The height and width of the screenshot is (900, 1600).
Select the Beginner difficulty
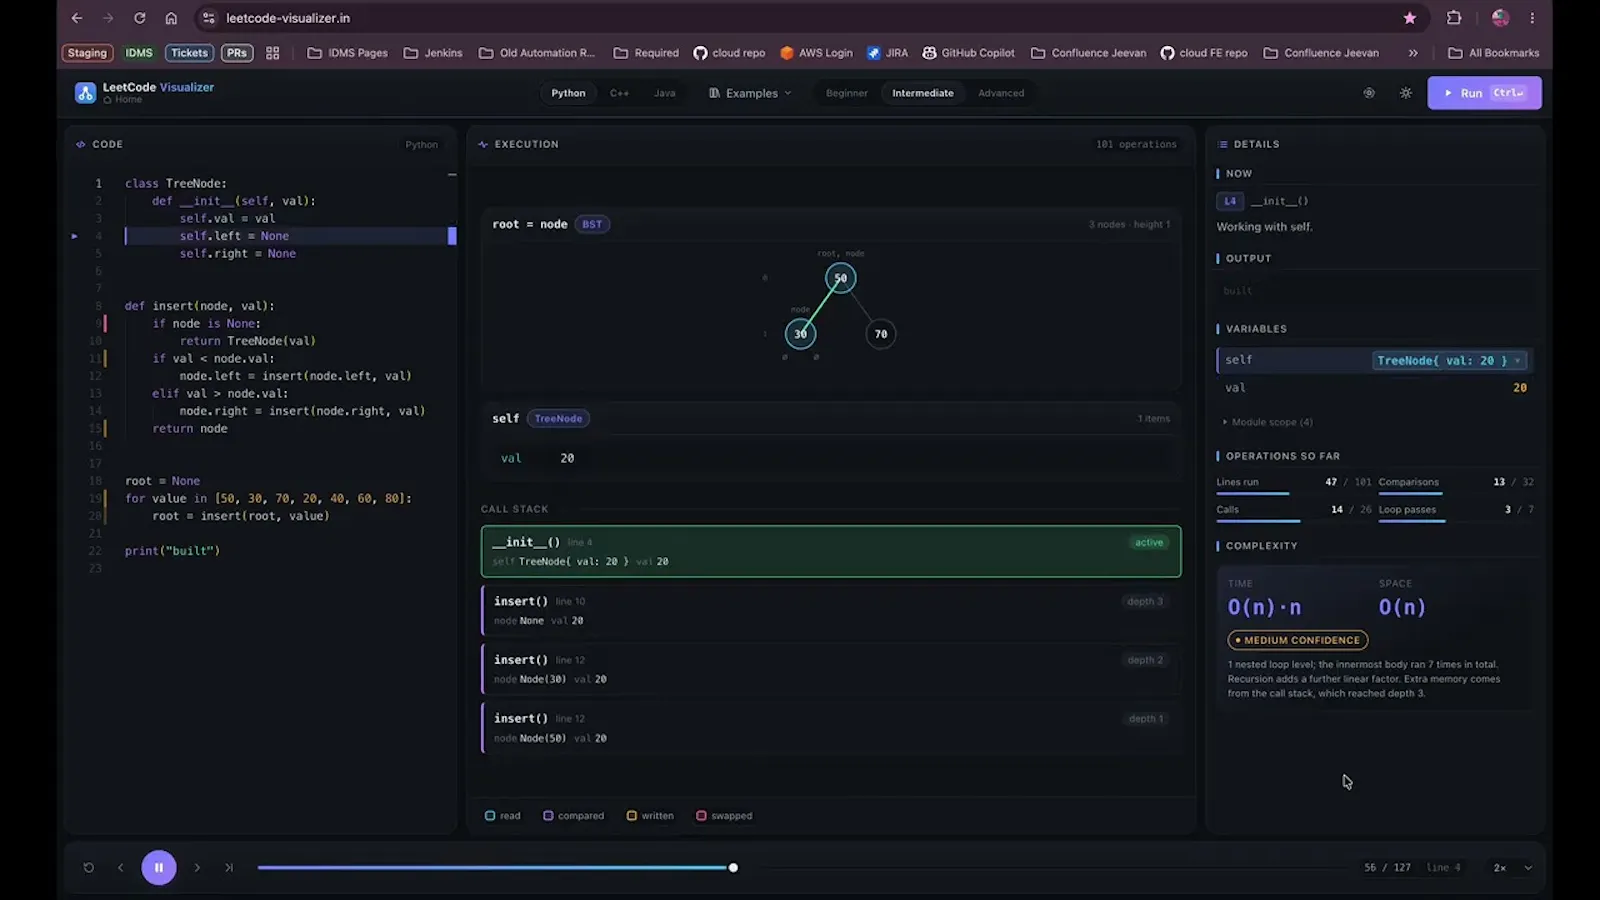point(847,93)
